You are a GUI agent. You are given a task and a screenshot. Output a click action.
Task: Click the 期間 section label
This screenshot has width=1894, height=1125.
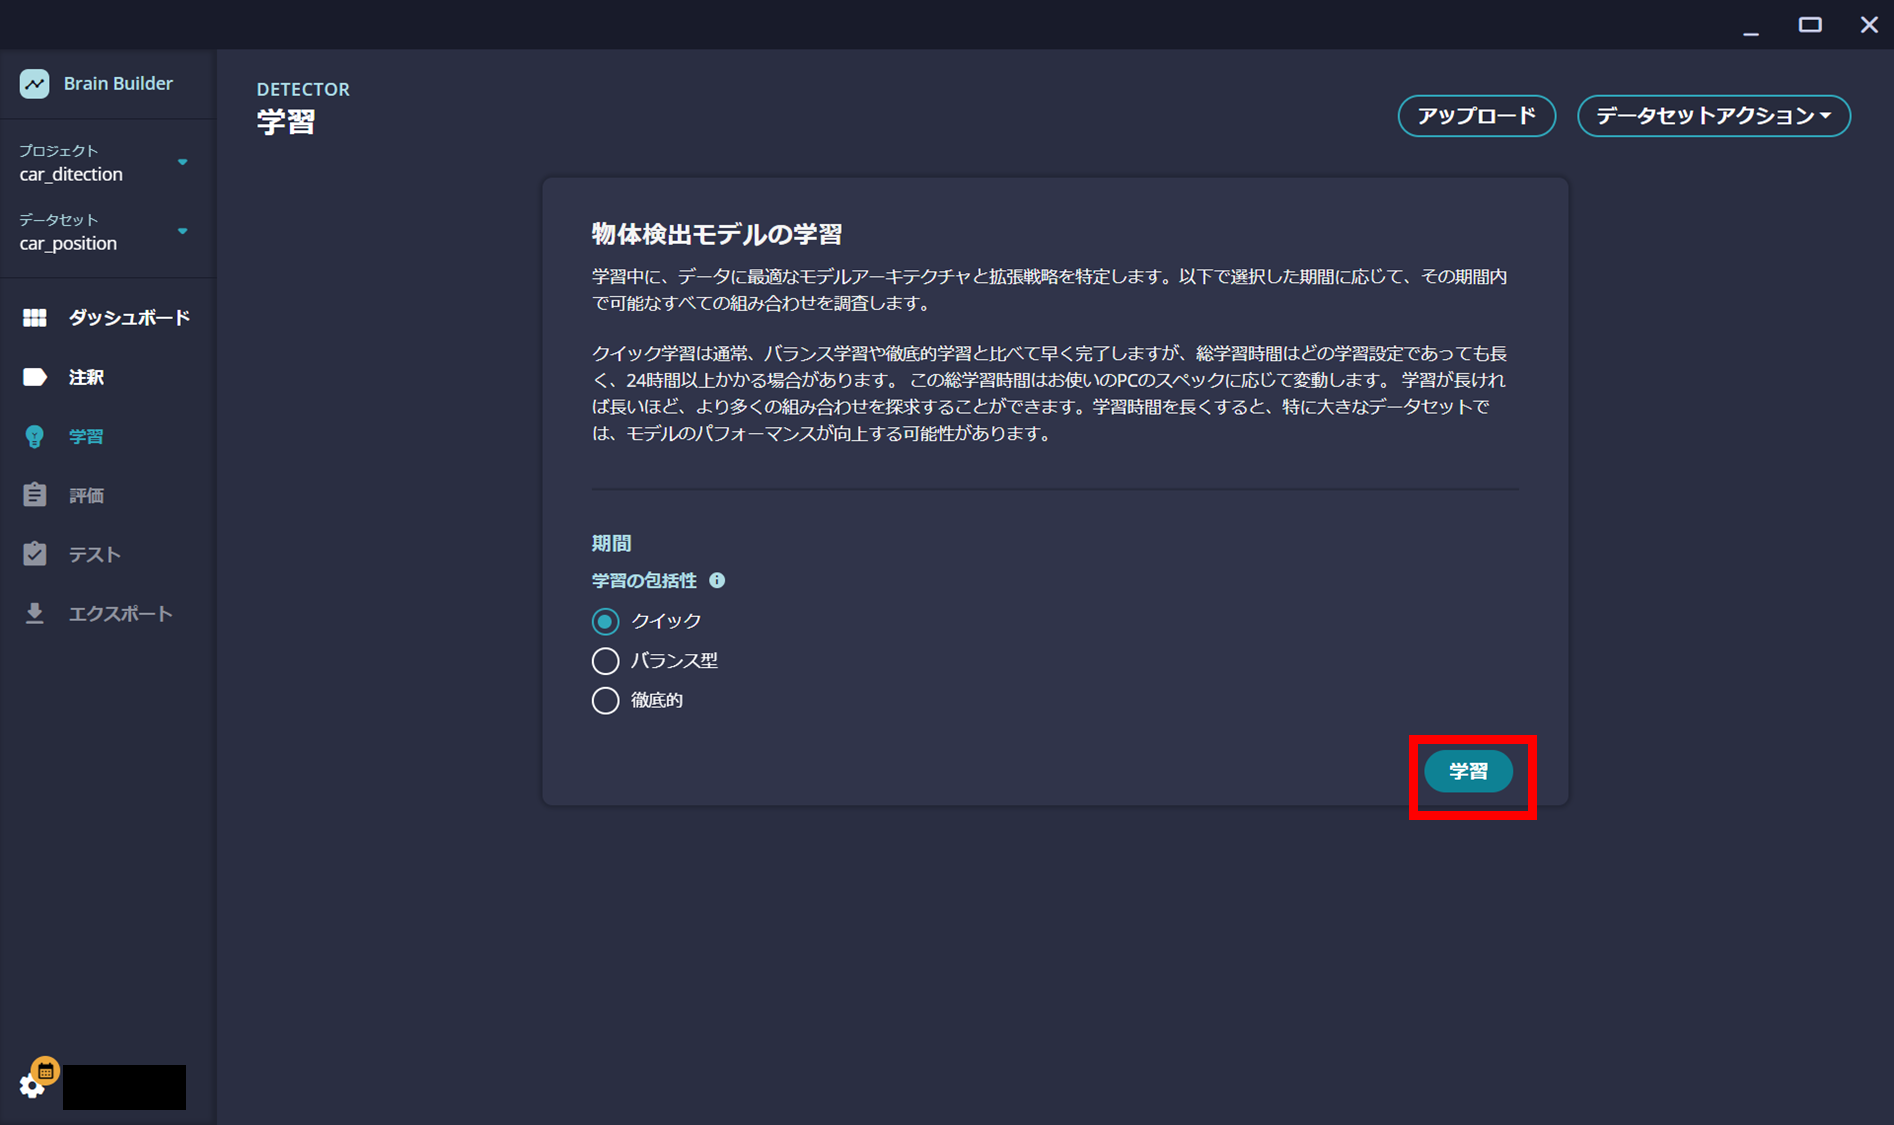point(611,543)
